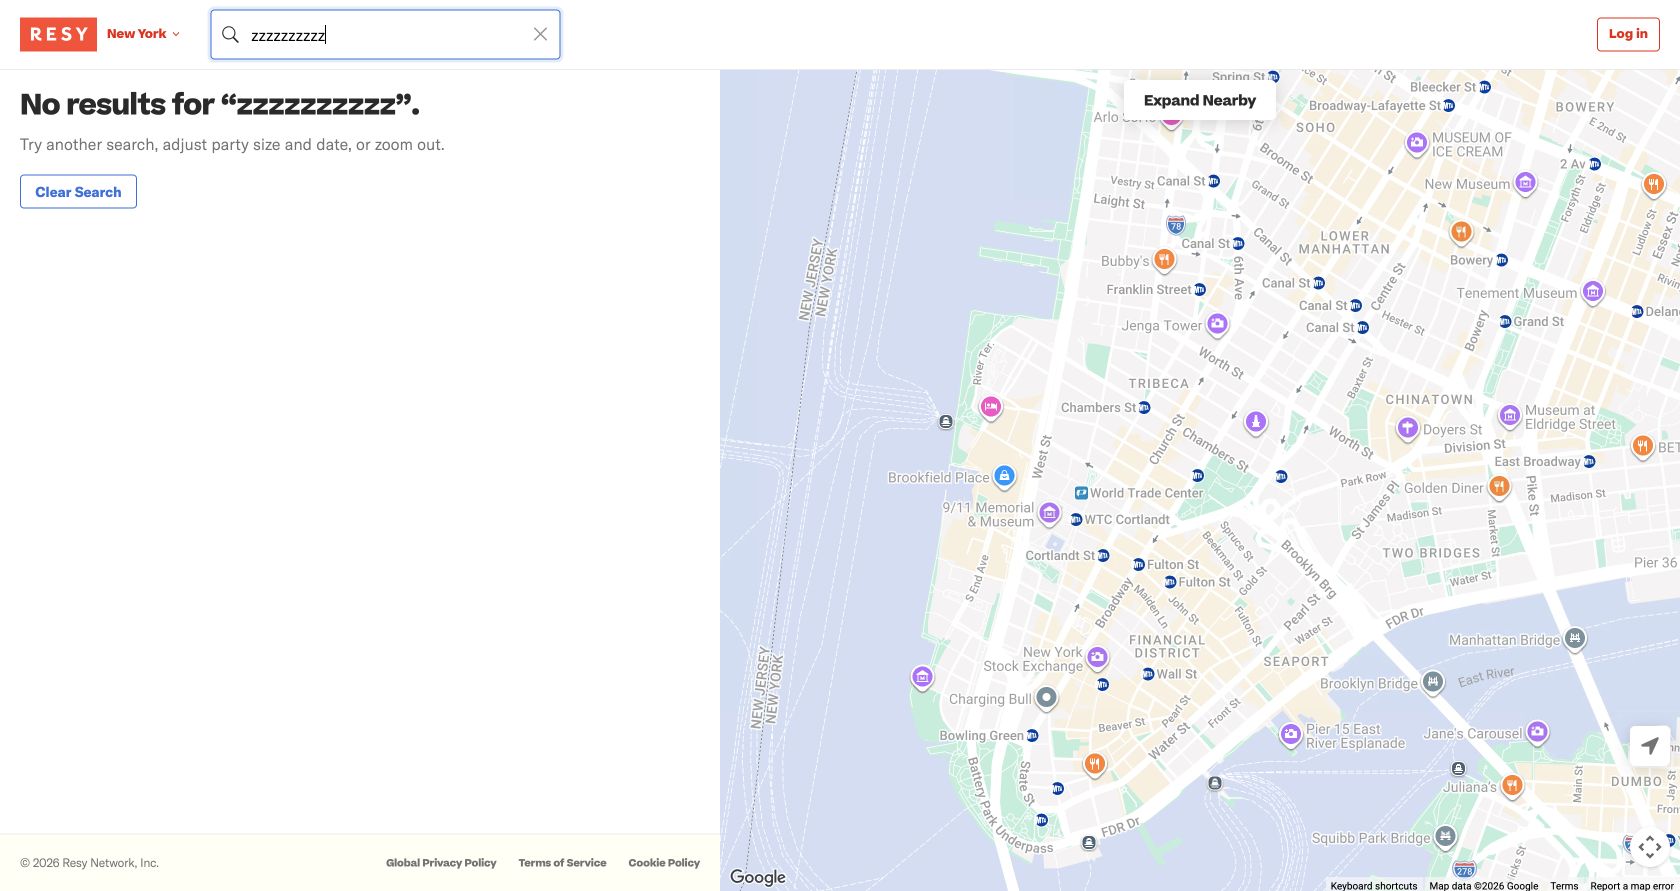Screen dimensions: 1680x891
Task: Select the Bubby's restaurant pin
Action: [x=1163, y=260]
